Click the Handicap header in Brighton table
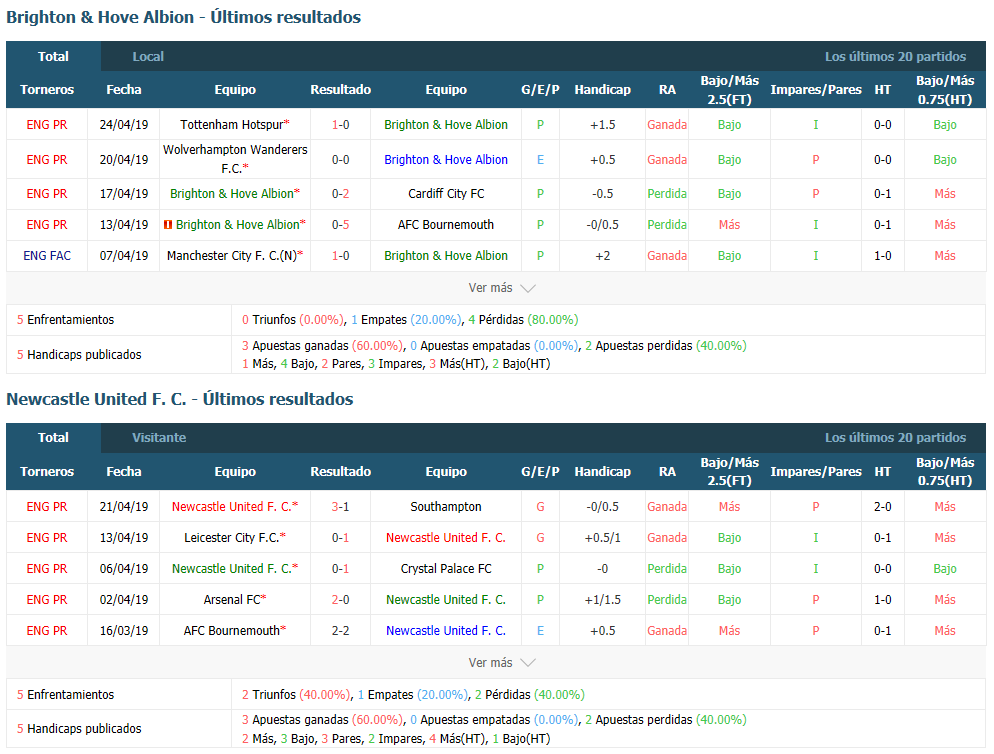 [602, 89]
